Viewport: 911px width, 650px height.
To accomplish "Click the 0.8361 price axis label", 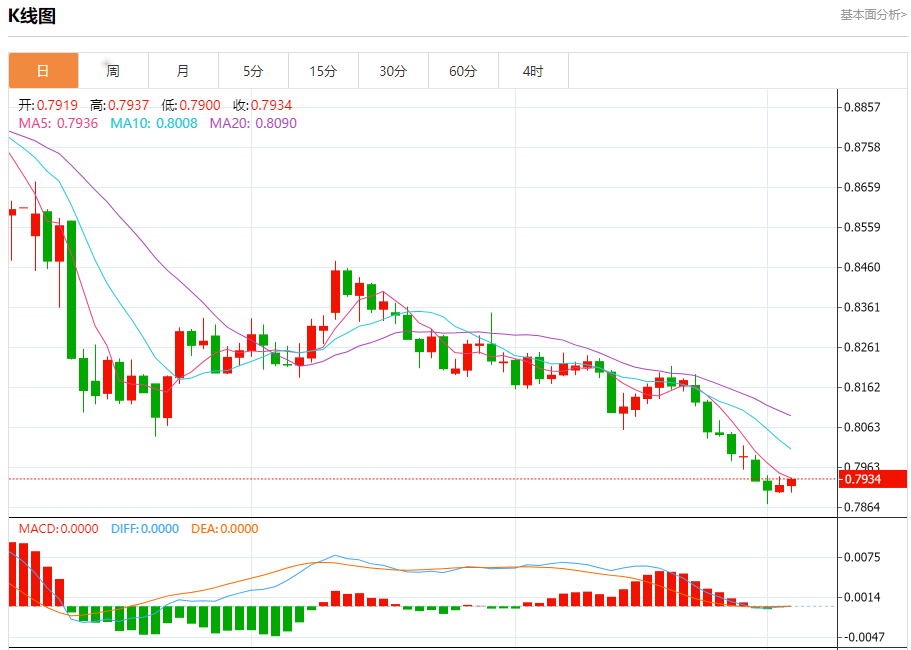I will pyautogui.click(x=862, y=307).
